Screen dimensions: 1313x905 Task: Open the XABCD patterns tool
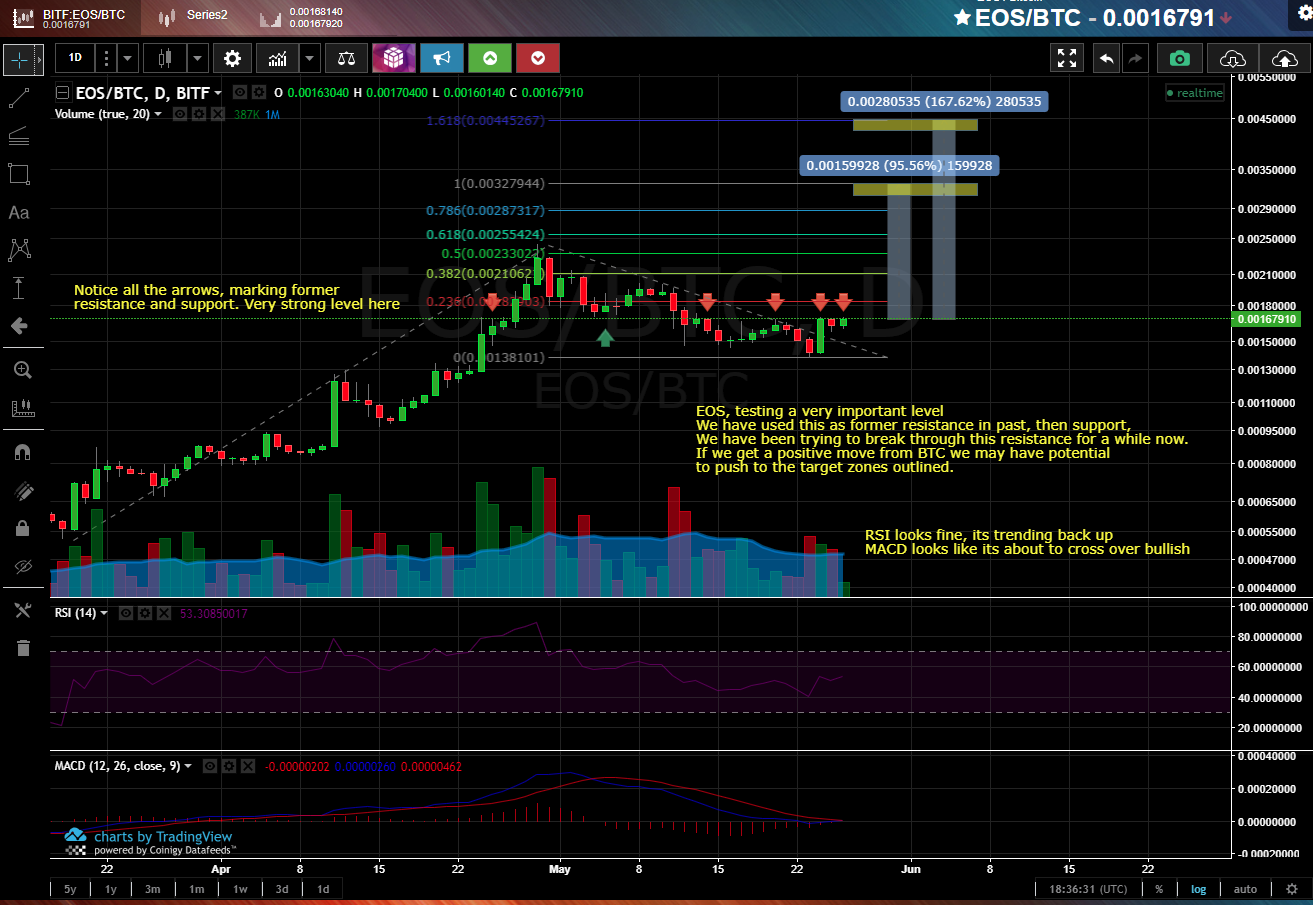pos(18,249)
